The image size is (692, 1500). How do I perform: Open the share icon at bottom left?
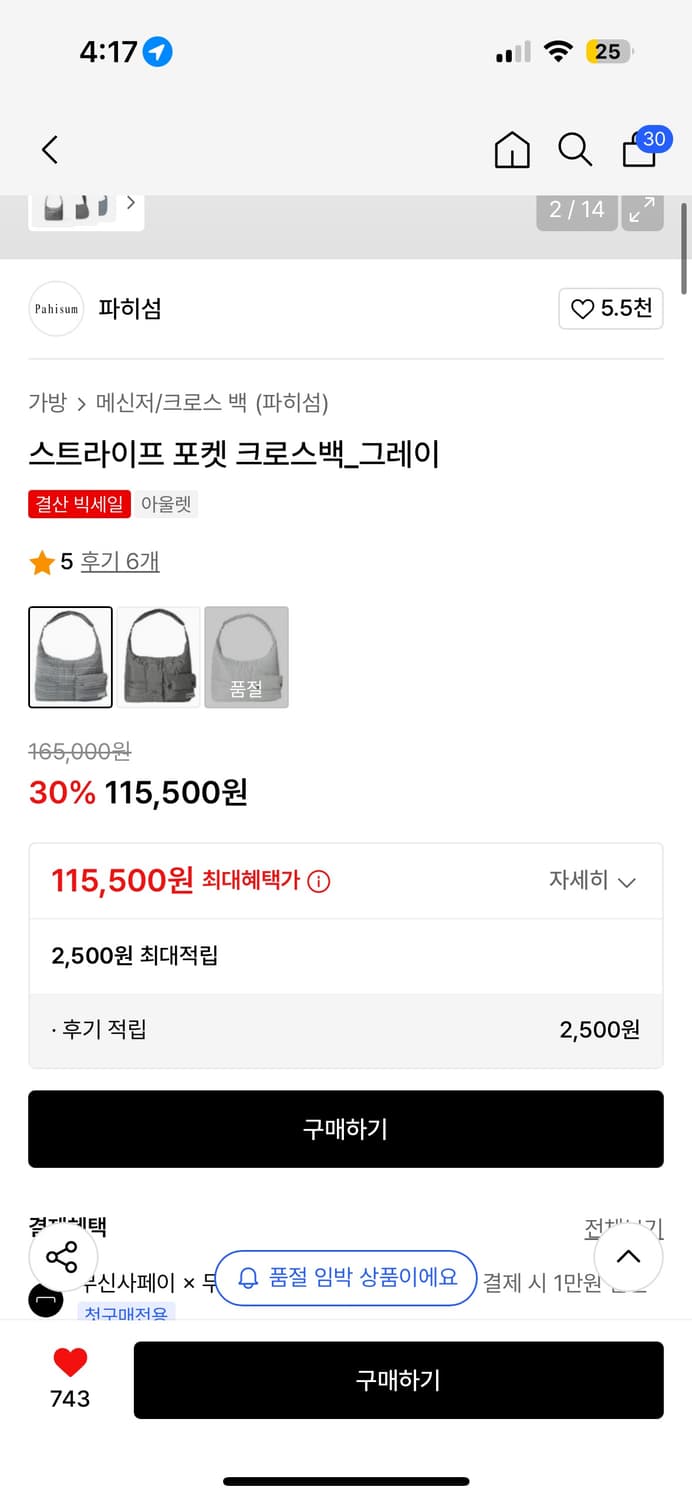(62, 1256)
